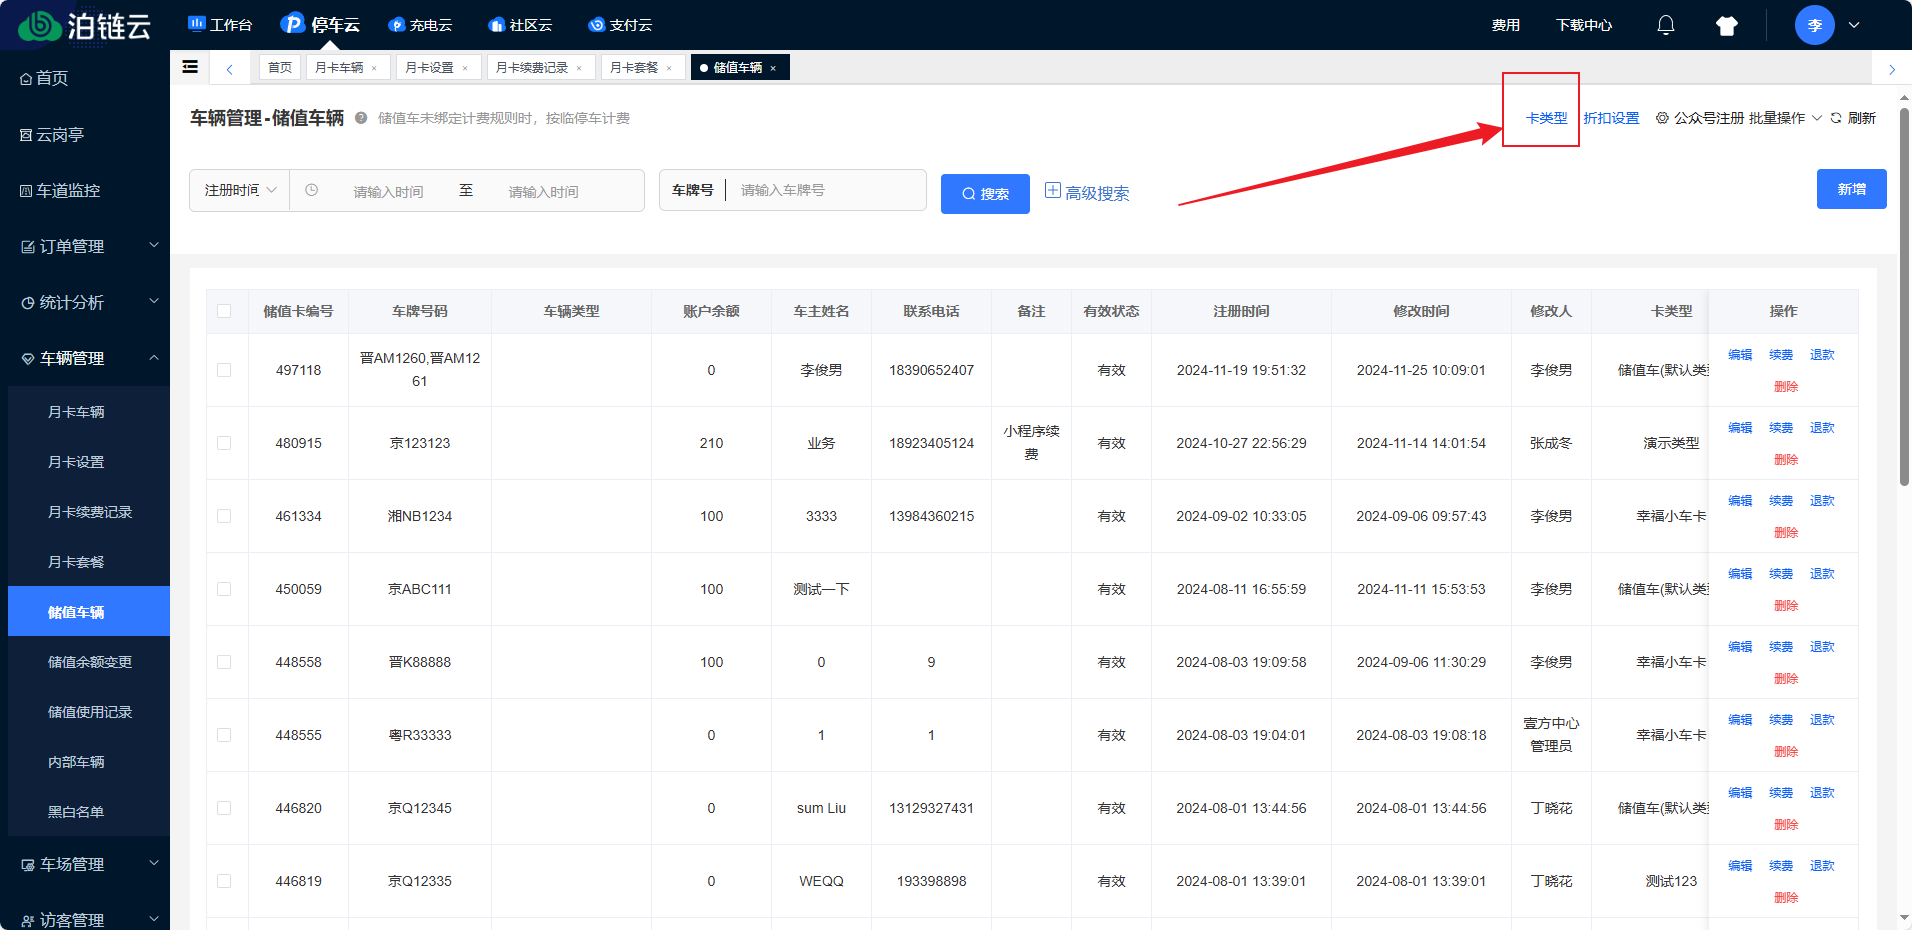The image size is (1912, 930).
Task: Click the vertical page scrollbar
Action: [1904, 297]
